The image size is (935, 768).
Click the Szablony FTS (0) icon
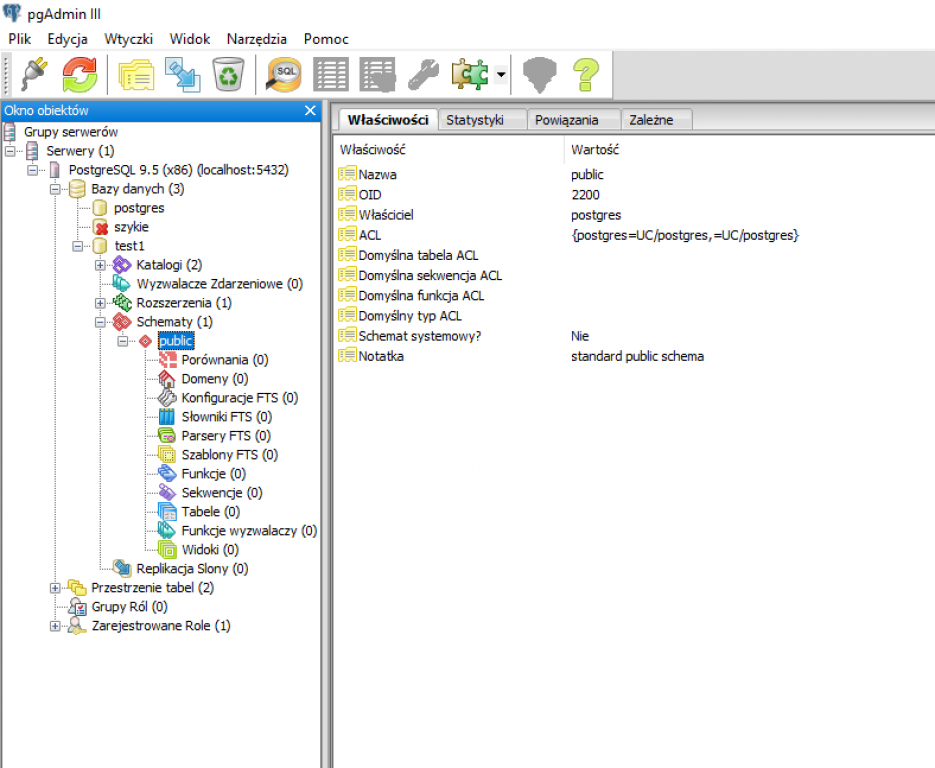[168, 455]
